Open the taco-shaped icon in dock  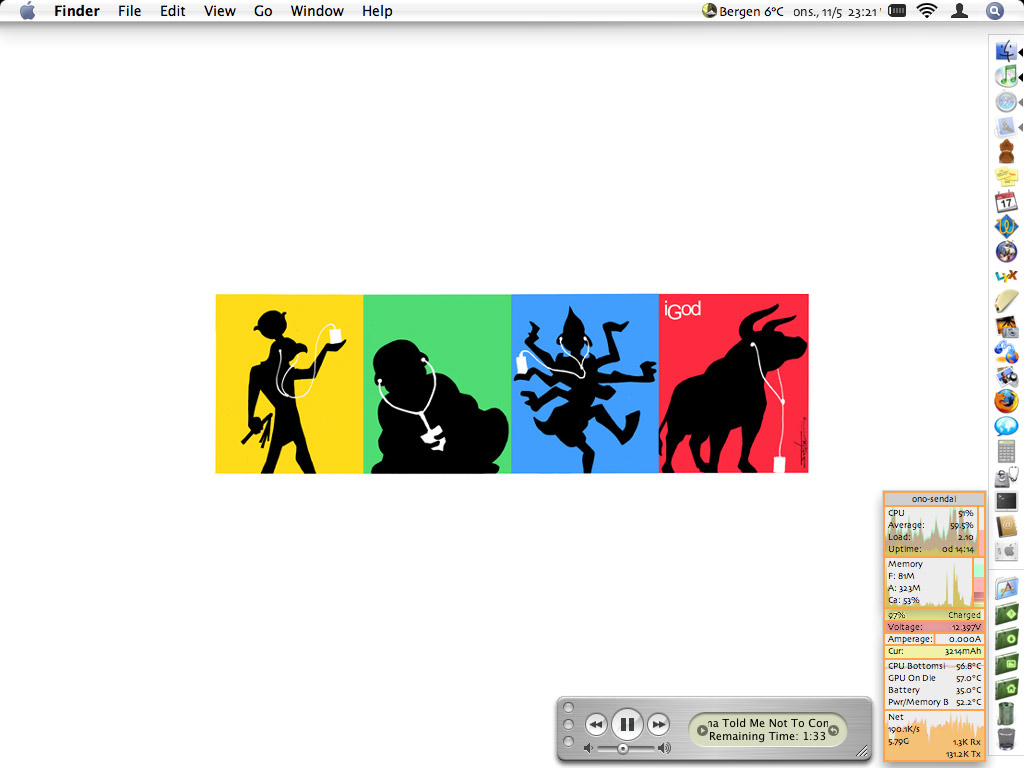(1006, 301)
